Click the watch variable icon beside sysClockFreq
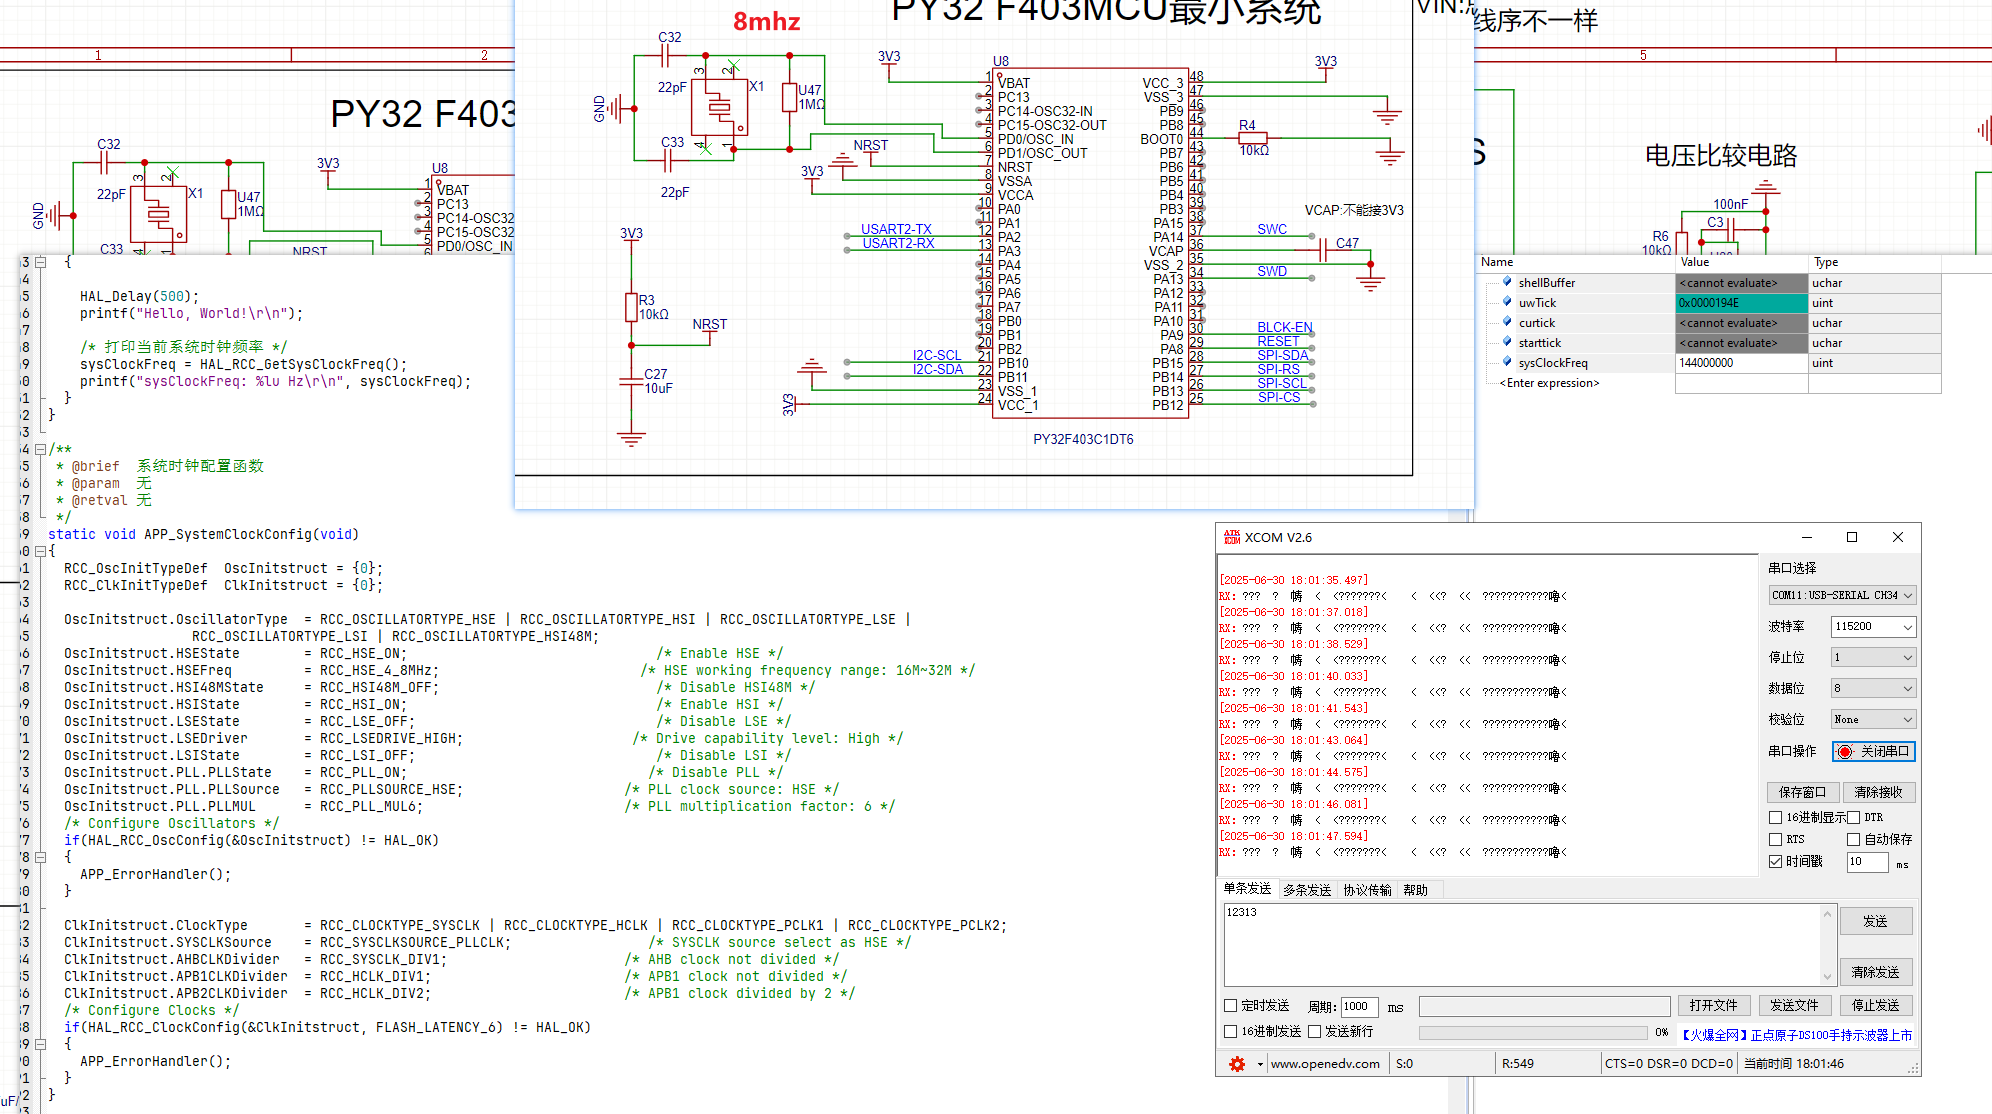The height and width of the screenshot is (1114, 1992). (1507, 362)
